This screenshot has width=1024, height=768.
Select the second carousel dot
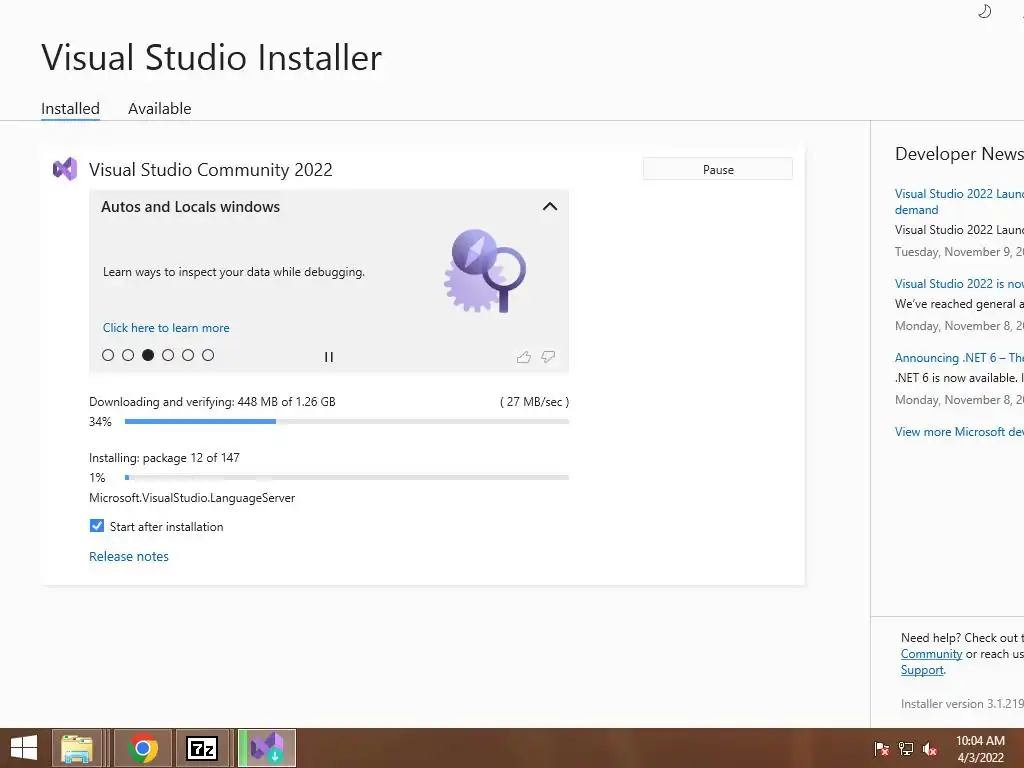click(128, 355)
